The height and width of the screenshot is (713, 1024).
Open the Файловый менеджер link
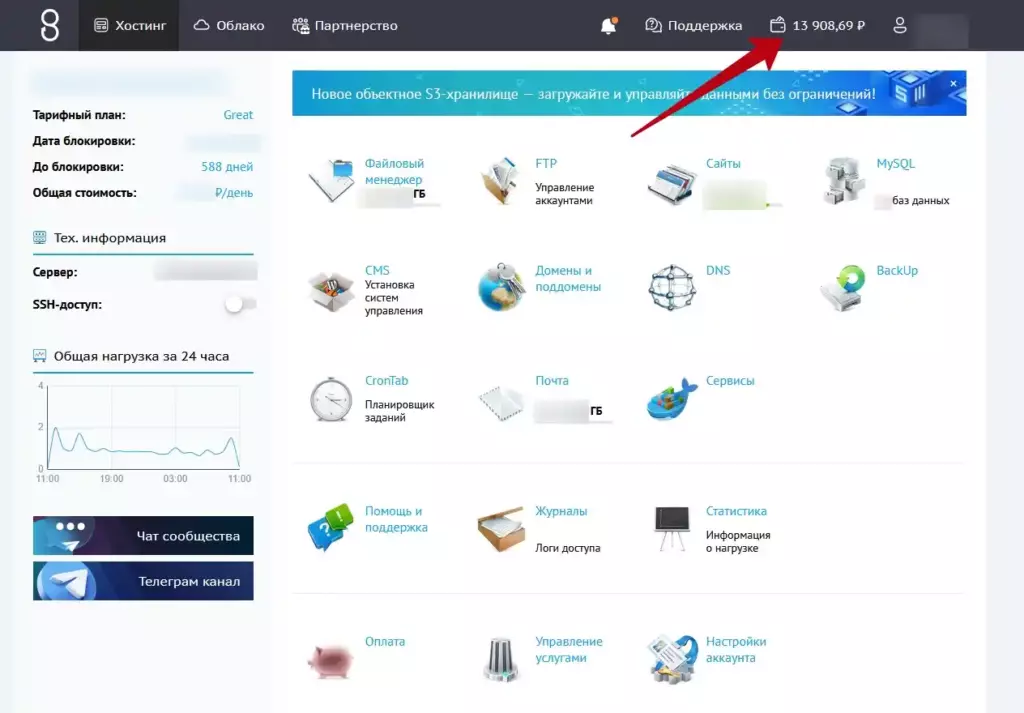[394, 171]
